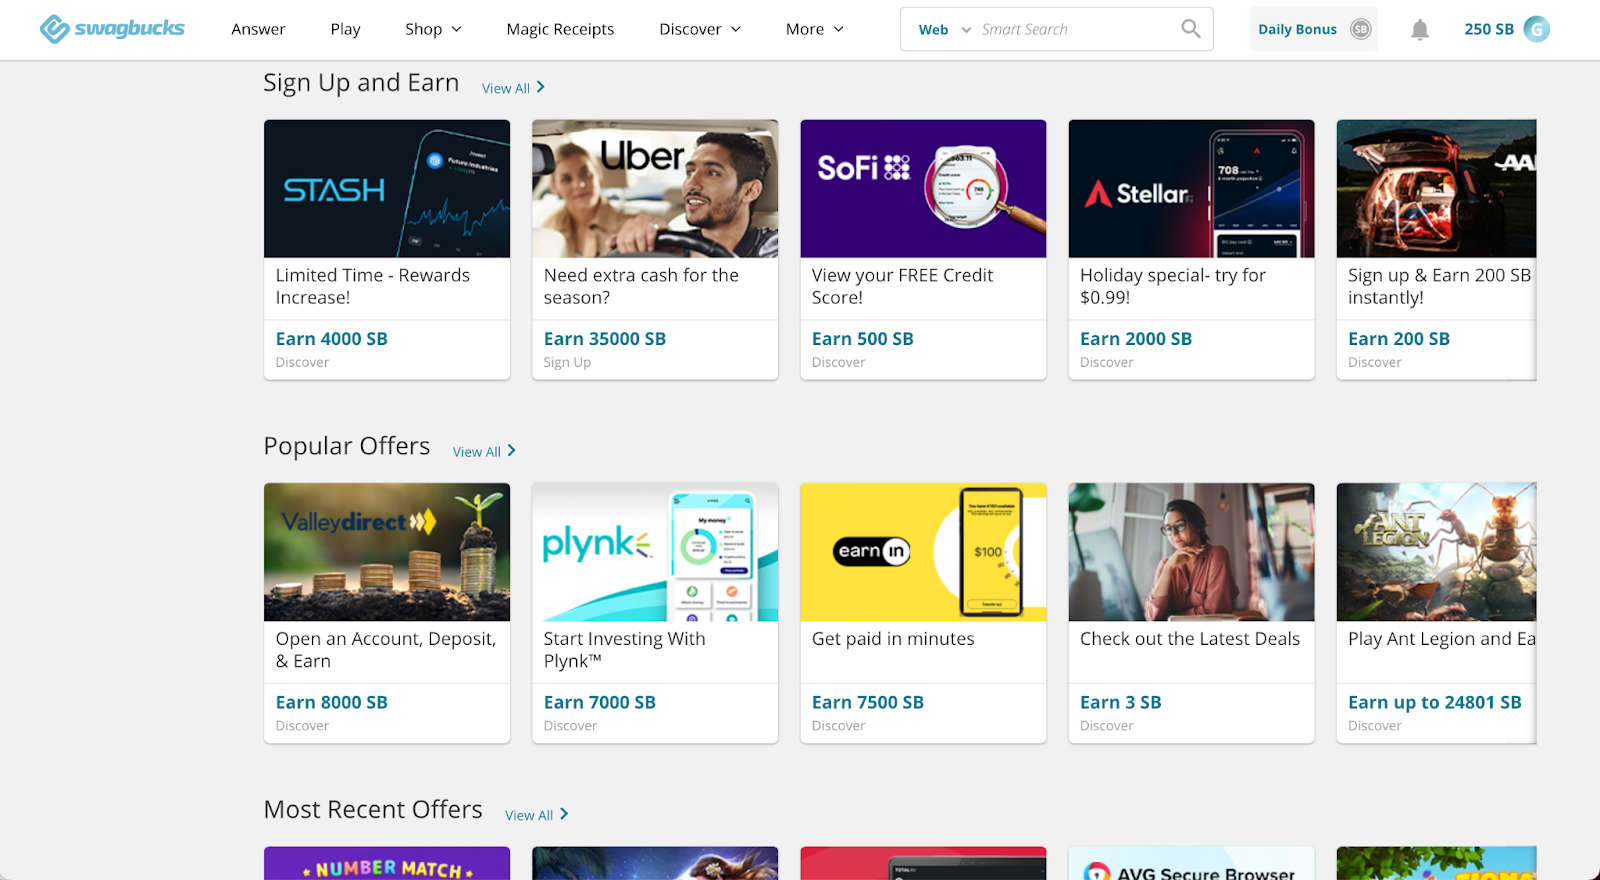
Task: Open the Web search type dropdown
Action: pyautogui.click(x=944, y=29)
